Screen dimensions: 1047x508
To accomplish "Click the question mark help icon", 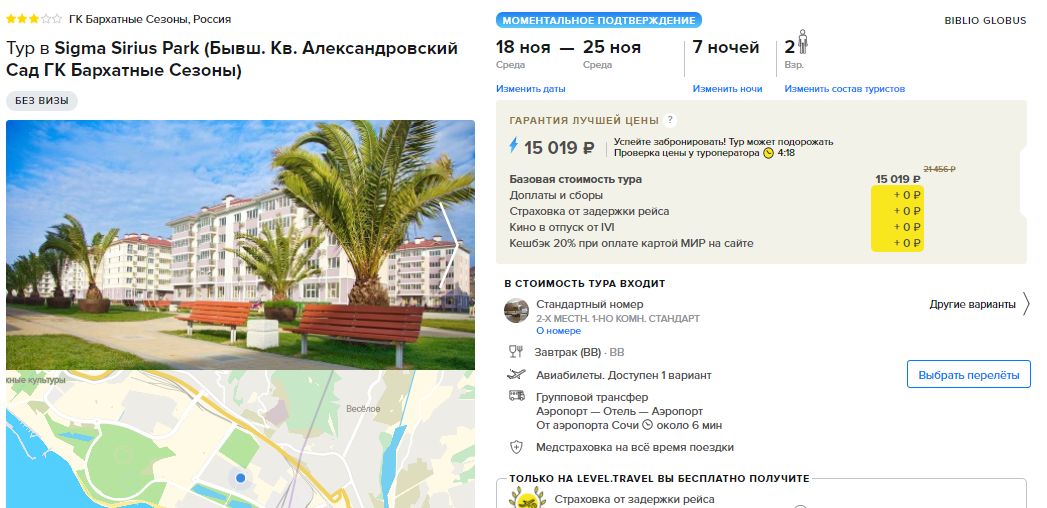I will (x=670, y=121).
